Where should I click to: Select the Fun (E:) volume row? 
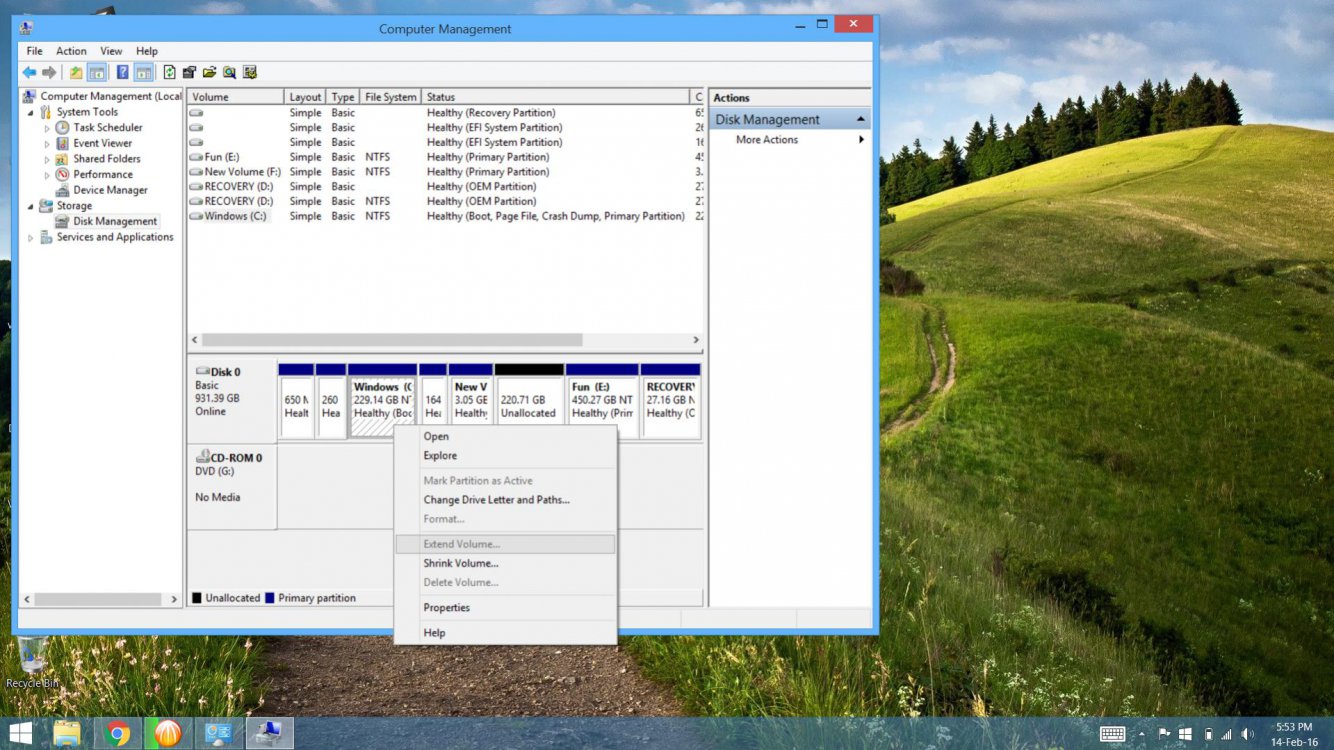point(445,157)
